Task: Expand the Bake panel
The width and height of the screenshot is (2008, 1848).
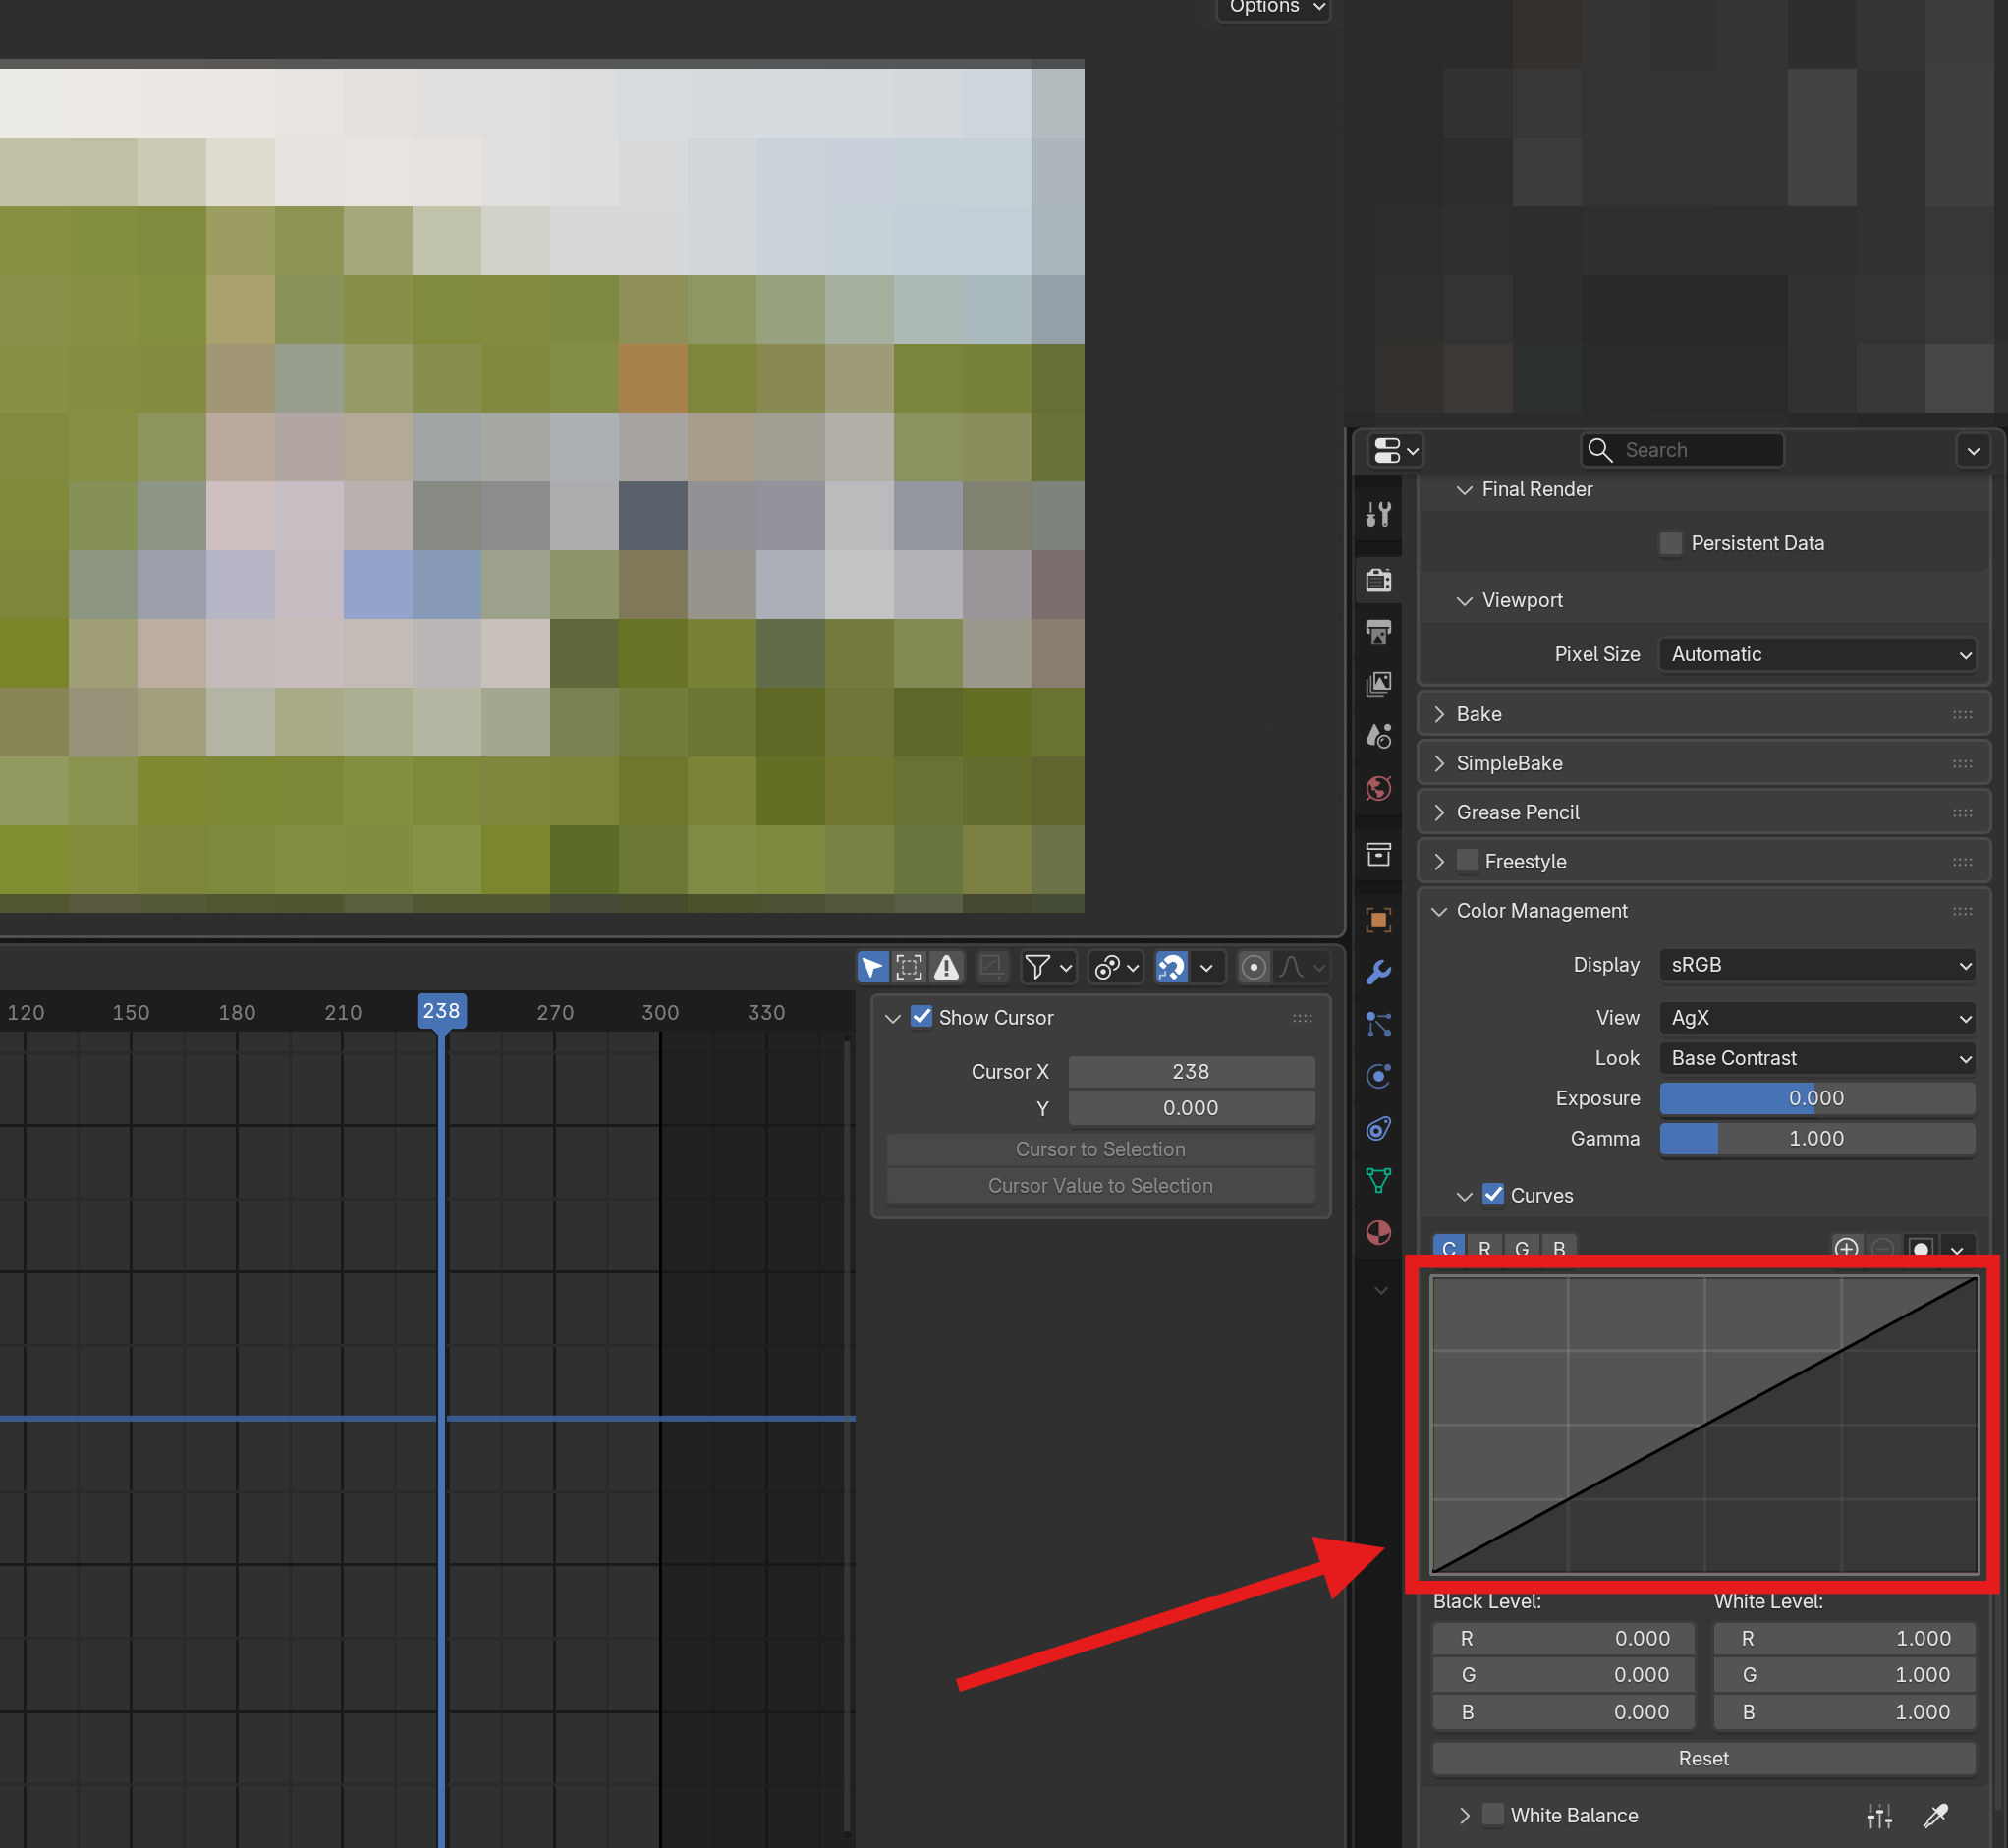Action: pyautogui.click(x=1704, y=714)
